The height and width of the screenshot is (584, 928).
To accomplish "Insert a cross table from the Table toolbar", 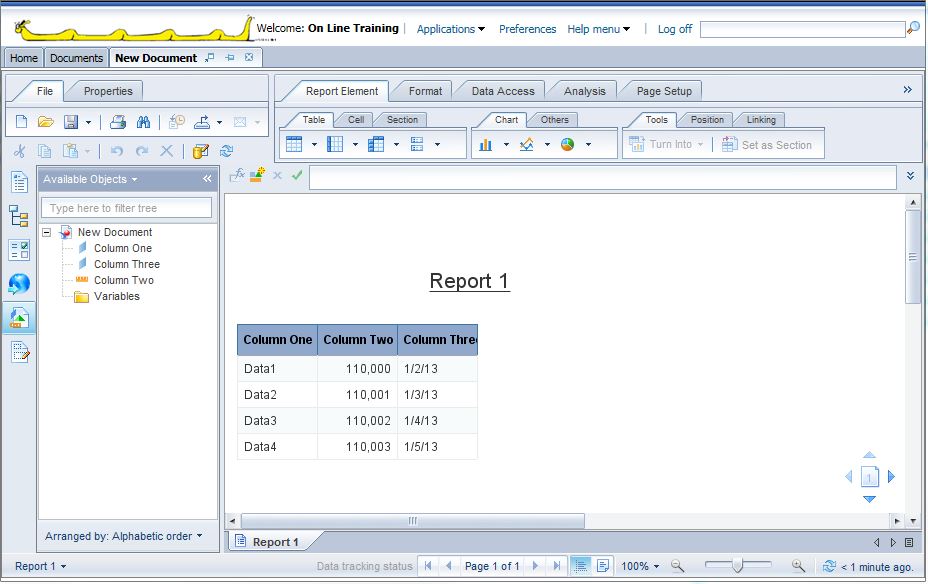I will [x=376, y=144].
